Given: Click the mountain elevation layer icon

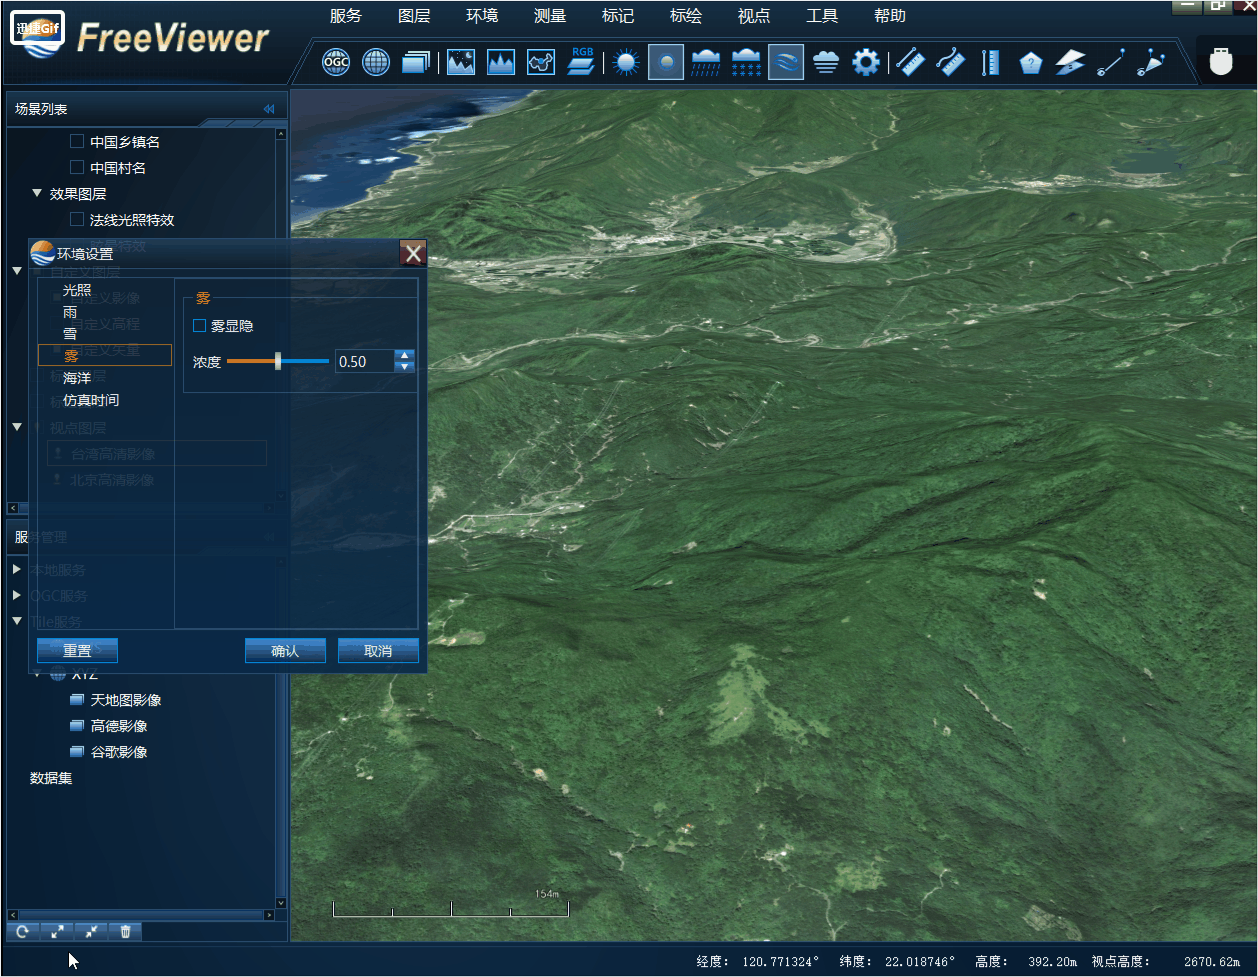Looking at the screenshot, I should [x=501, y=63].
